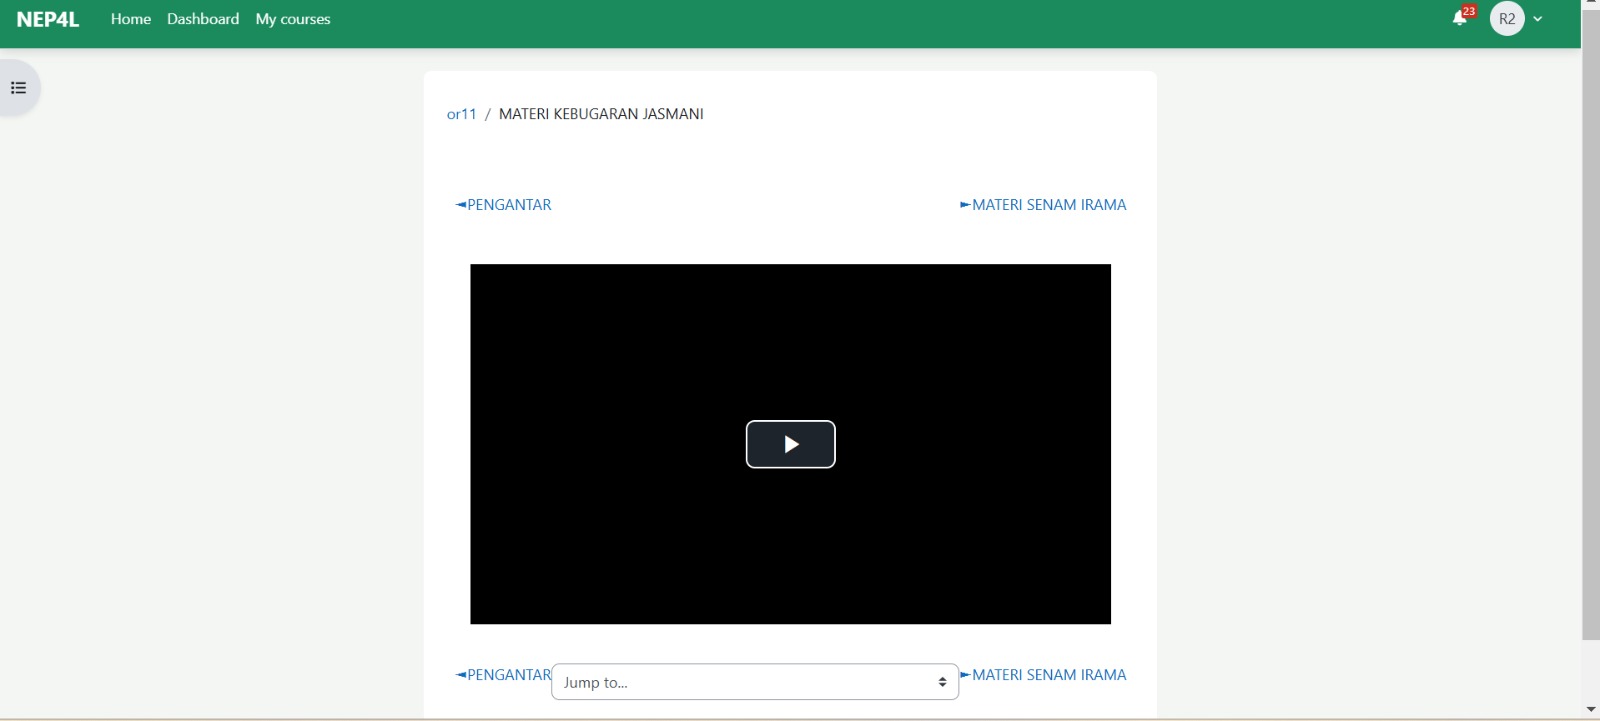Go to the Home menu item
Screen dimensions: 1600x721
[131, 19]
